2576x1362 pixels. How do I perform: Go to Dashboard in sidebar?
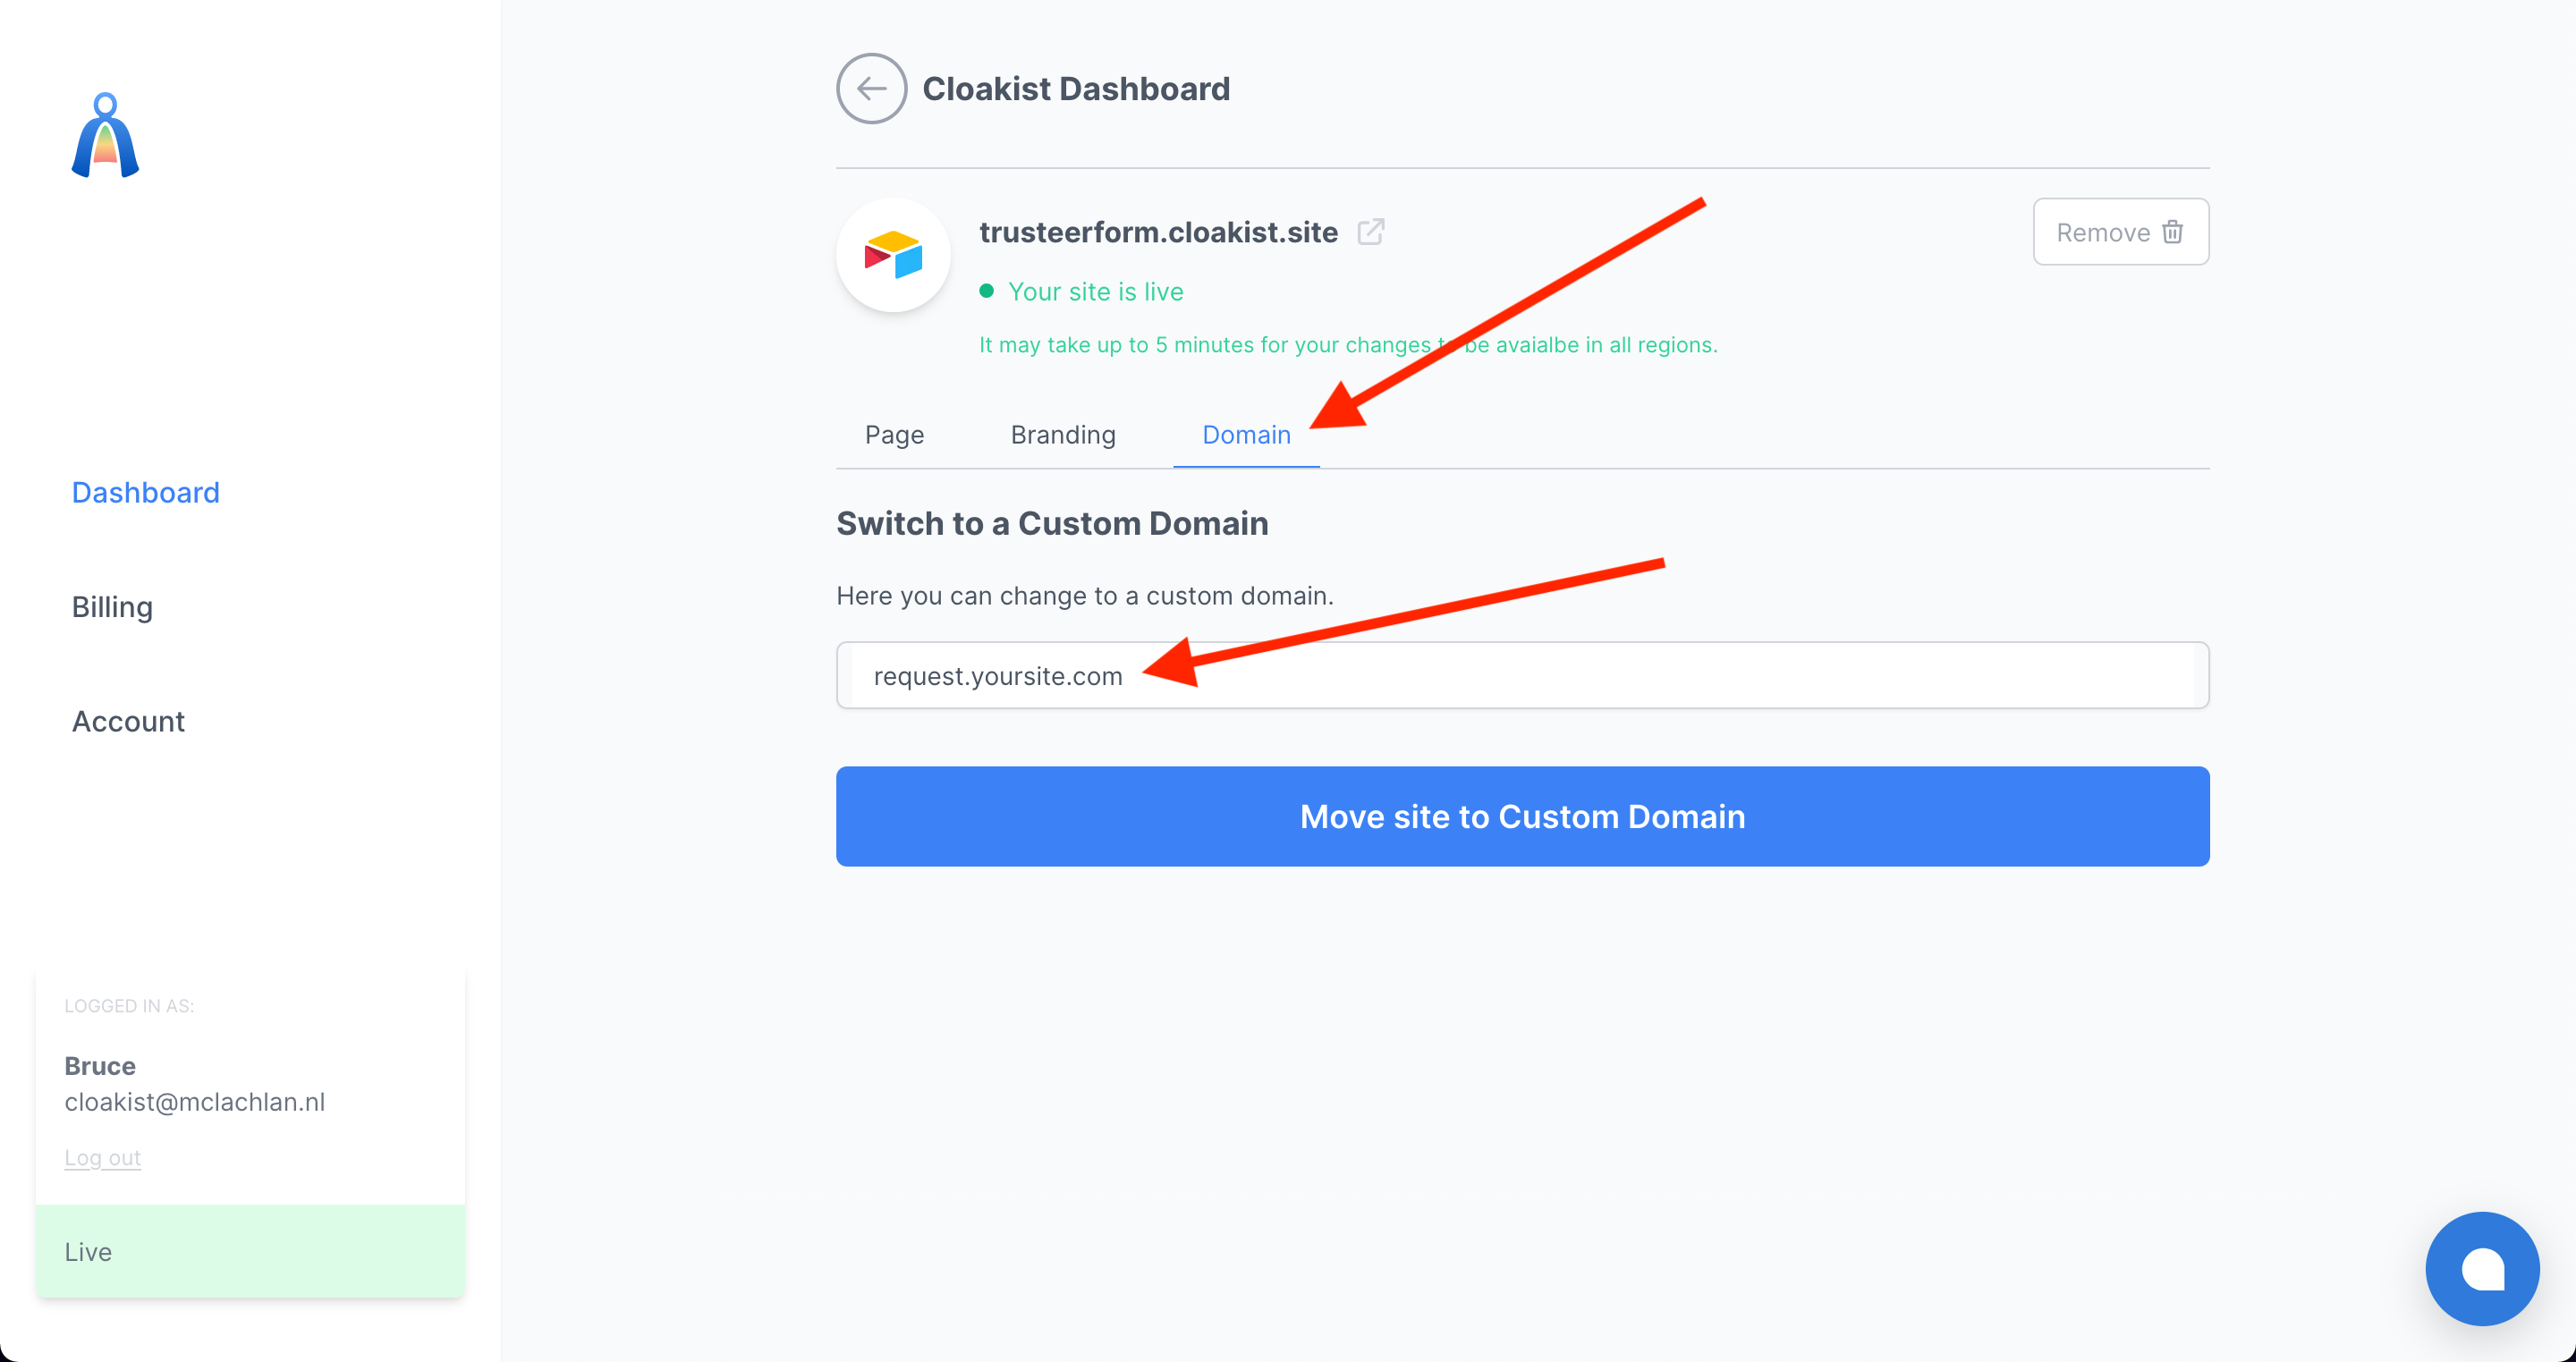[x=146, y=492]
